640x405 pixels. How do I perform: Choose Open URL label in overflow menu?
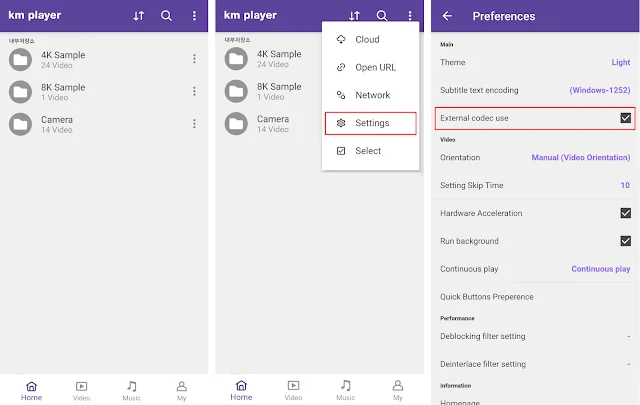point(376,67)
